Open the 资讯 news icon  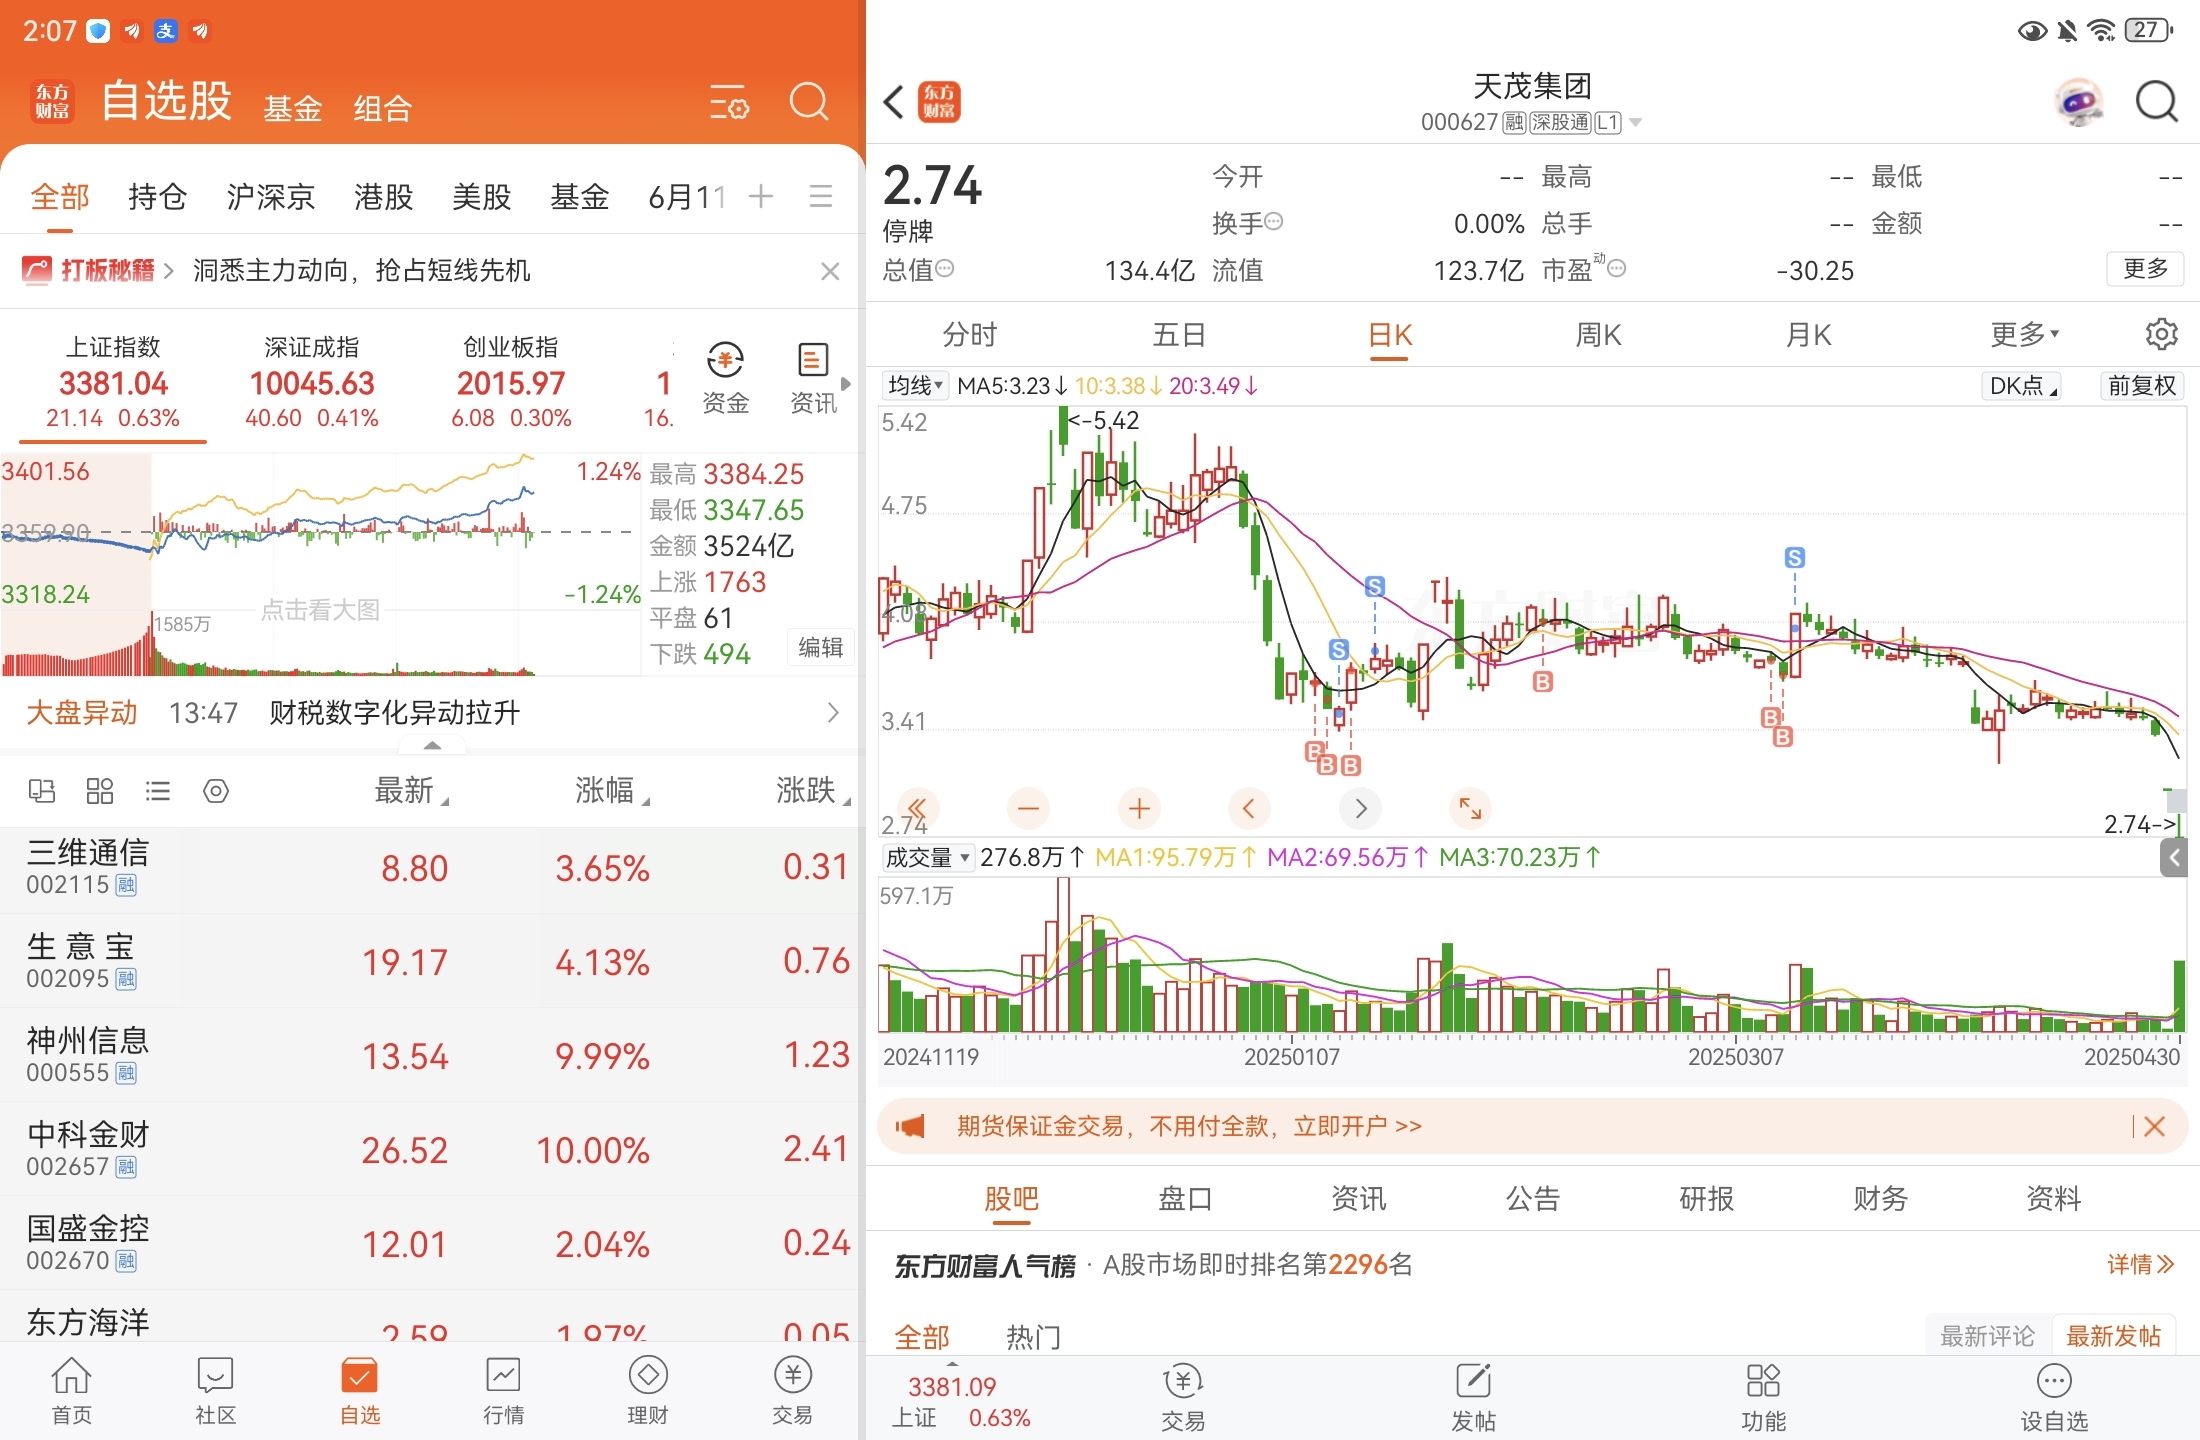[x=813, y=378]
